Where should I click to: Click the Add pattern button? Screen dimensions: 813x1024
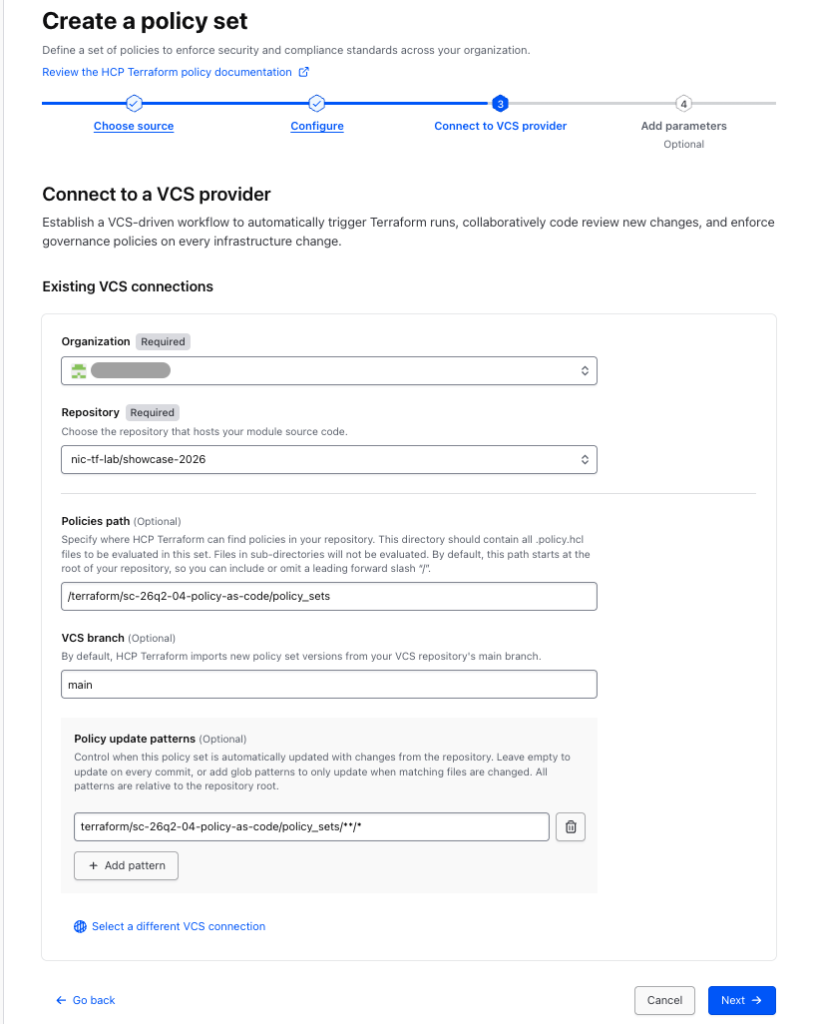(x=126, y=865)
